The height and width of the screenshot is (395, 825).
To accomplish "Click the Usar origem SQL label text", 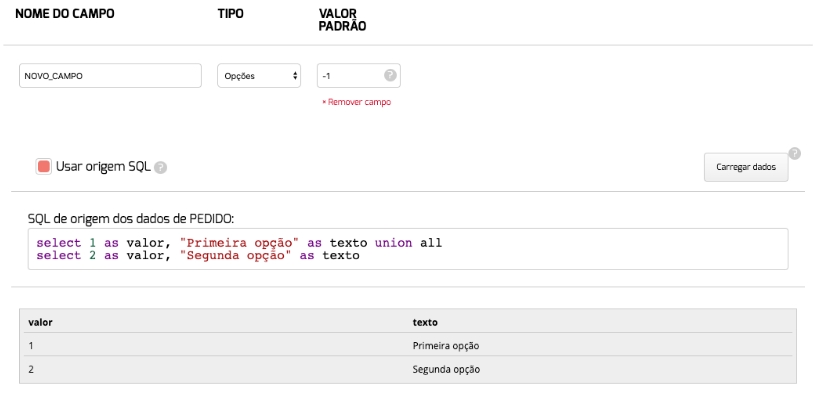I will [x=103, y=167].
